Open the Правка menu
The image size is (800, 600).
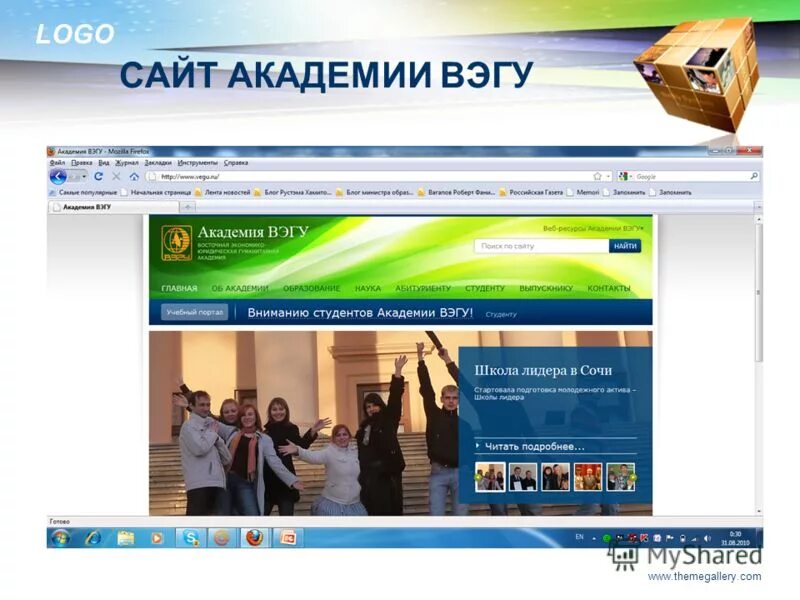[x=82, y=163]
